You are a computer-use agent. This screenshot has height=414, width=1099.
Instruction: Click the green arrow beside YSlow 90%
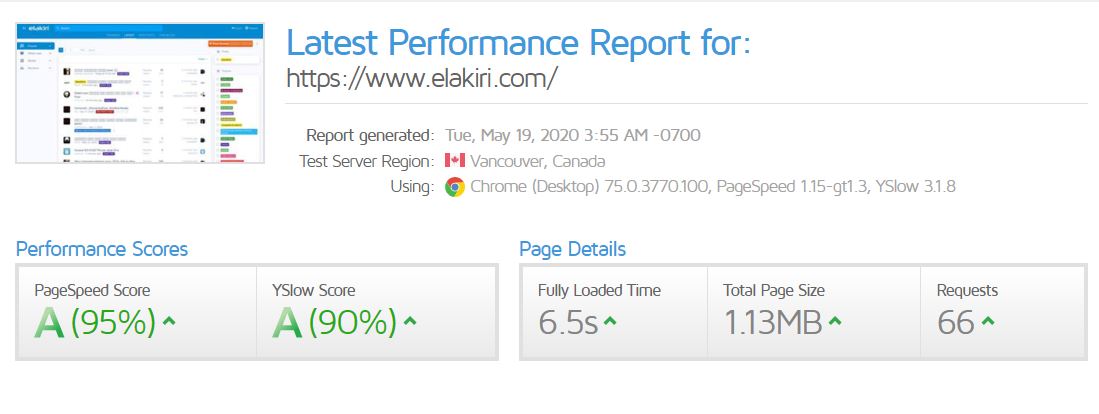pos(410,322)
